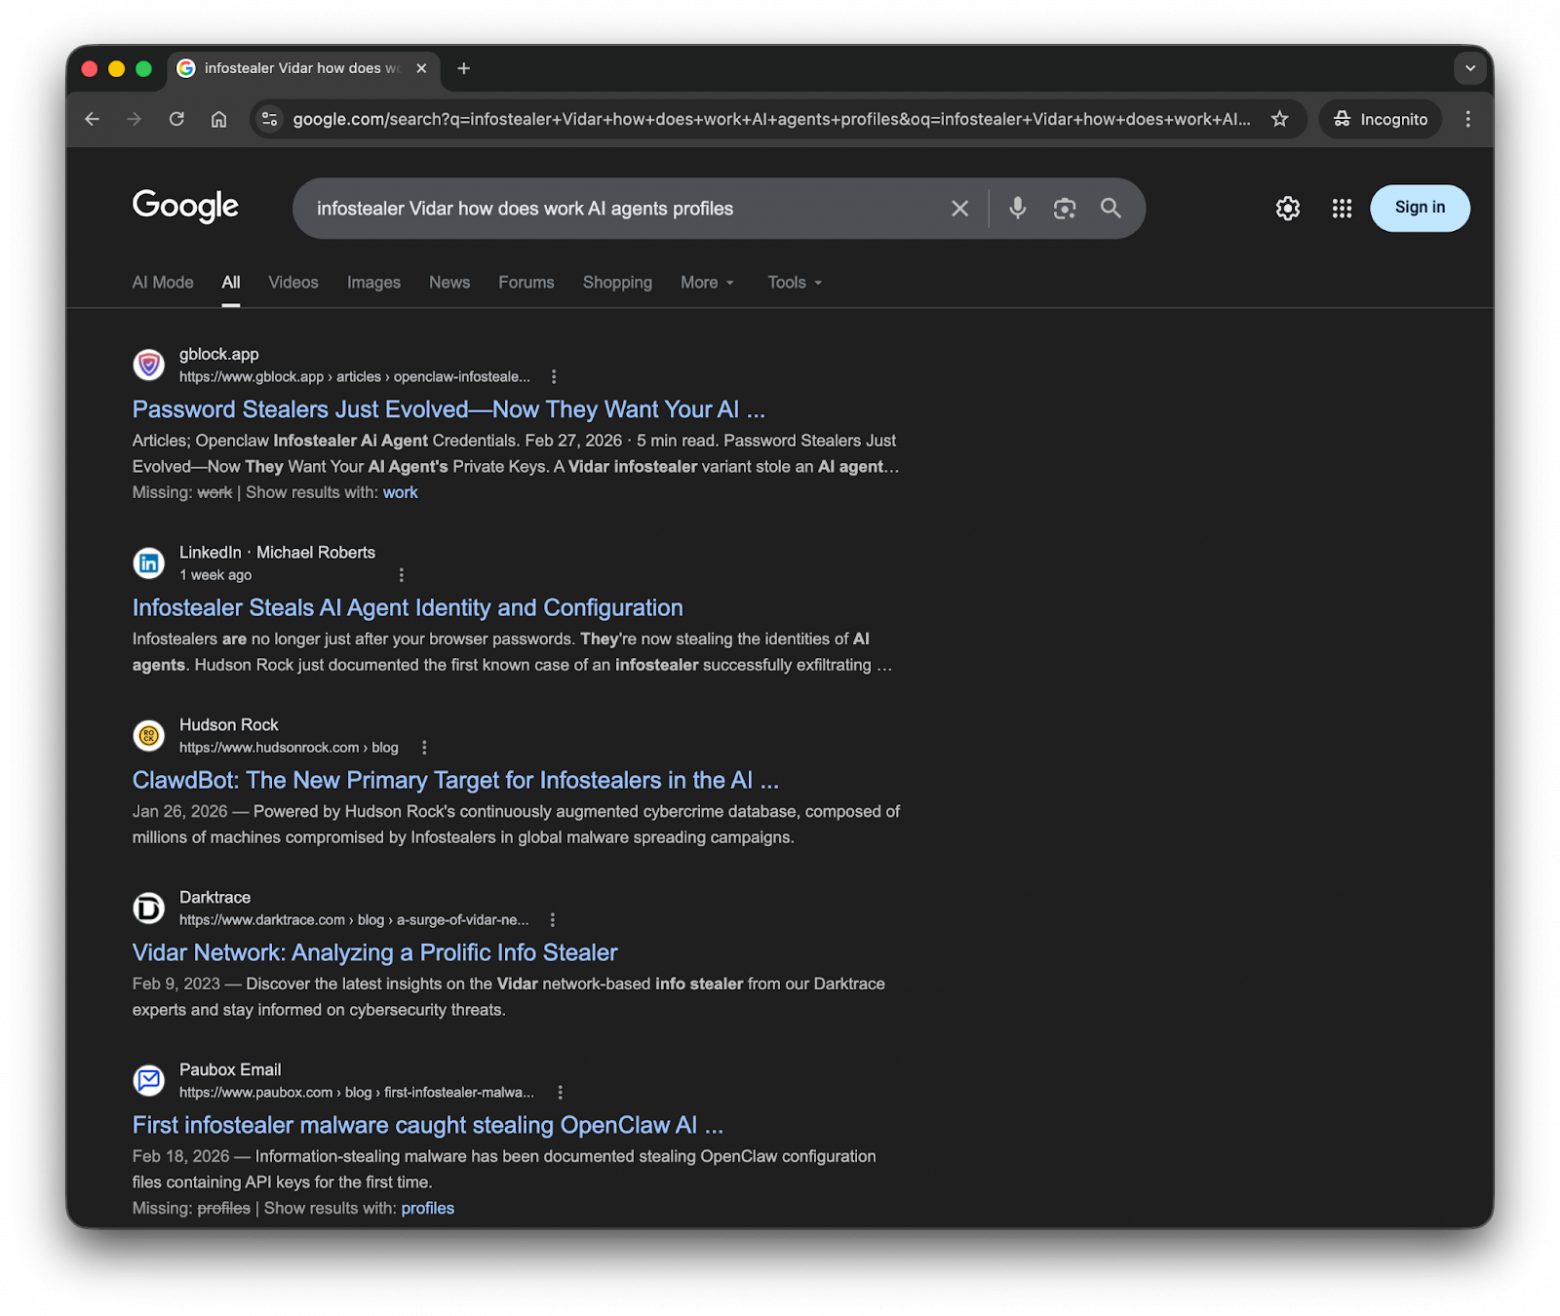Screen dimensions: 1560x1316
Task: Click the LinkedIn site favicon
Action: tap(149, 563)
